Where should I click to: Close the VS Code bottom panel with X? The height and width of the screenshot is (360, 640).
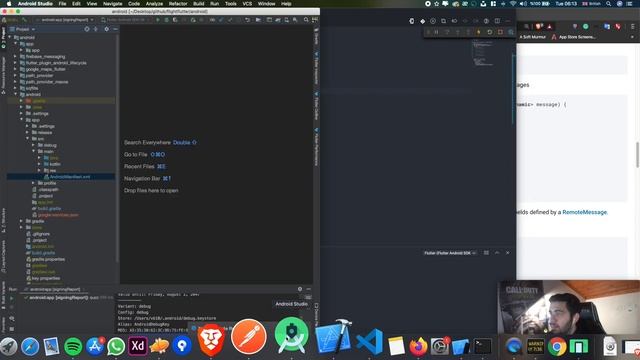point(507,253)
